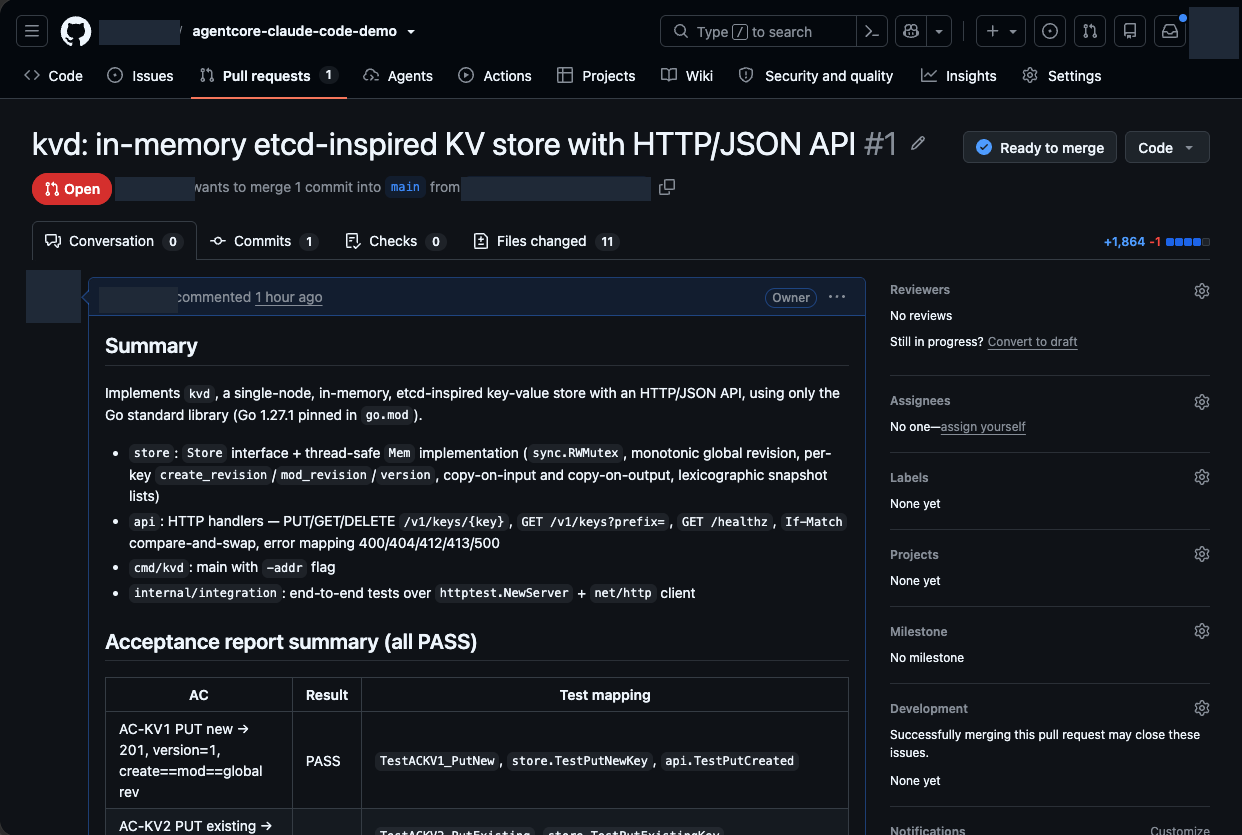Open the Wiki tab
This screenshot has width=1242, height=835.
[x=687, y=75]
